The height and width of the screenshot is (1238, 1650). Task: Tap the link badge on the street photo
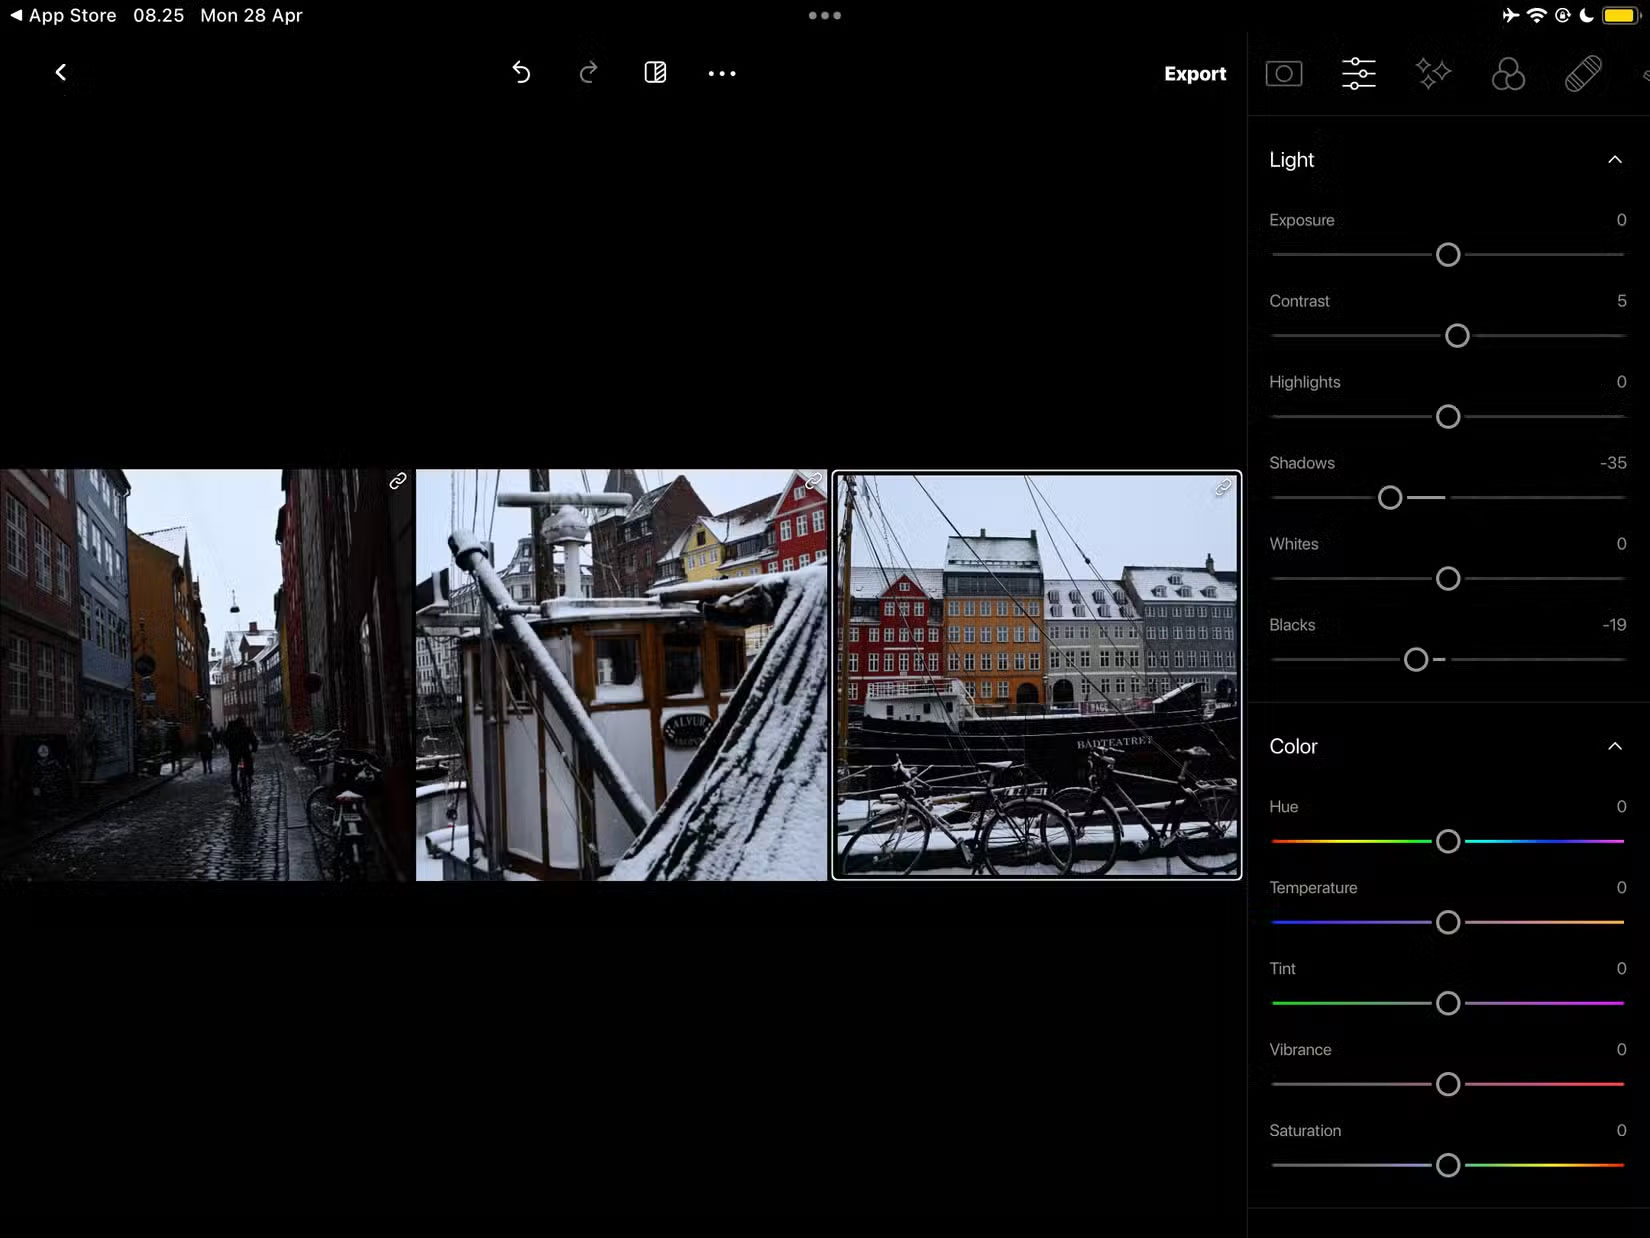pos(399,480)
